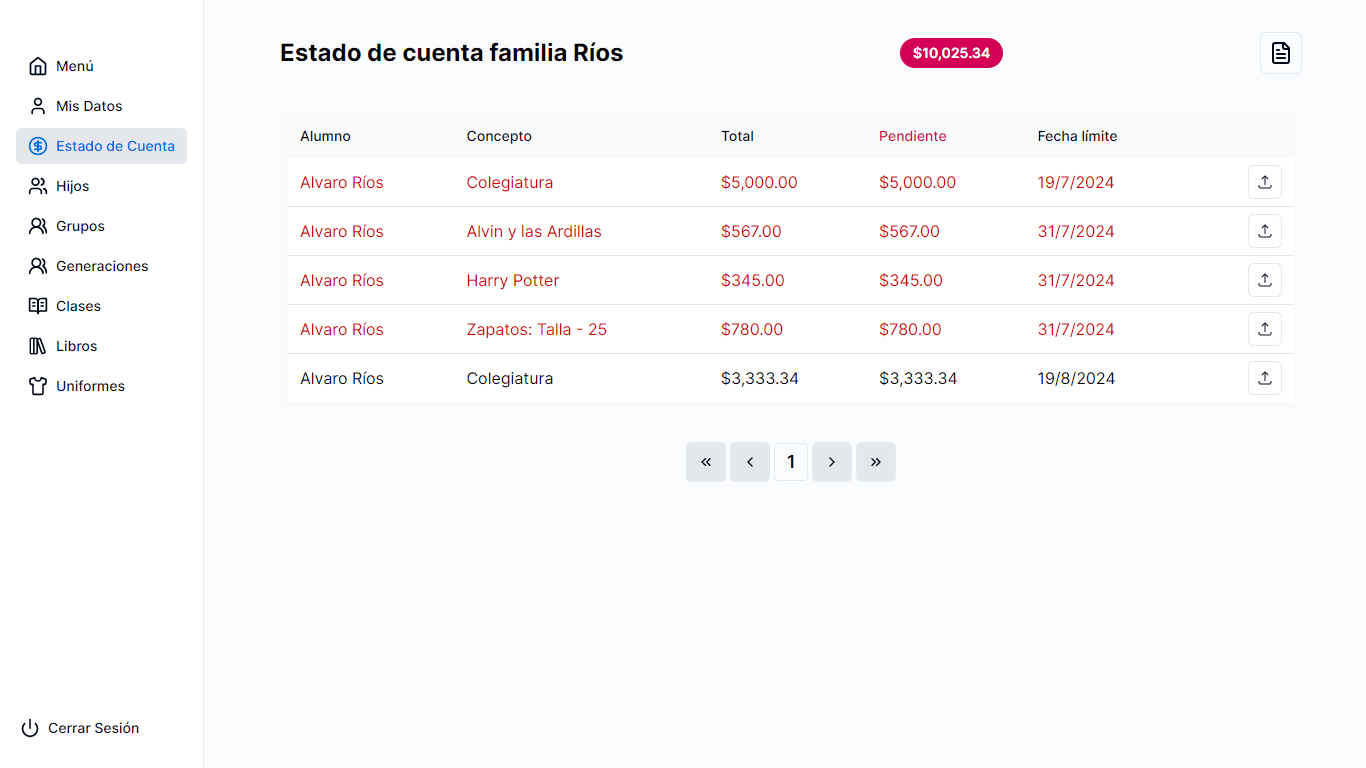The height and width of the screenshot is (768, 1366).
Task: Upload receipt for Alvin y las Ardillas
Action: click(1264, 231)
